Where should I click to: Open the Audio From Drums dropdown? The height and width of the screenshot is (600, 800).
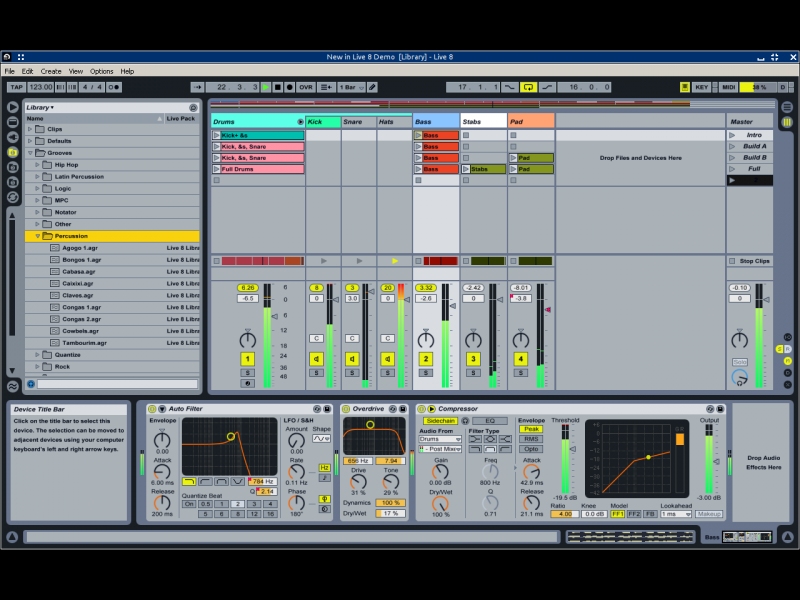(440, 439)
